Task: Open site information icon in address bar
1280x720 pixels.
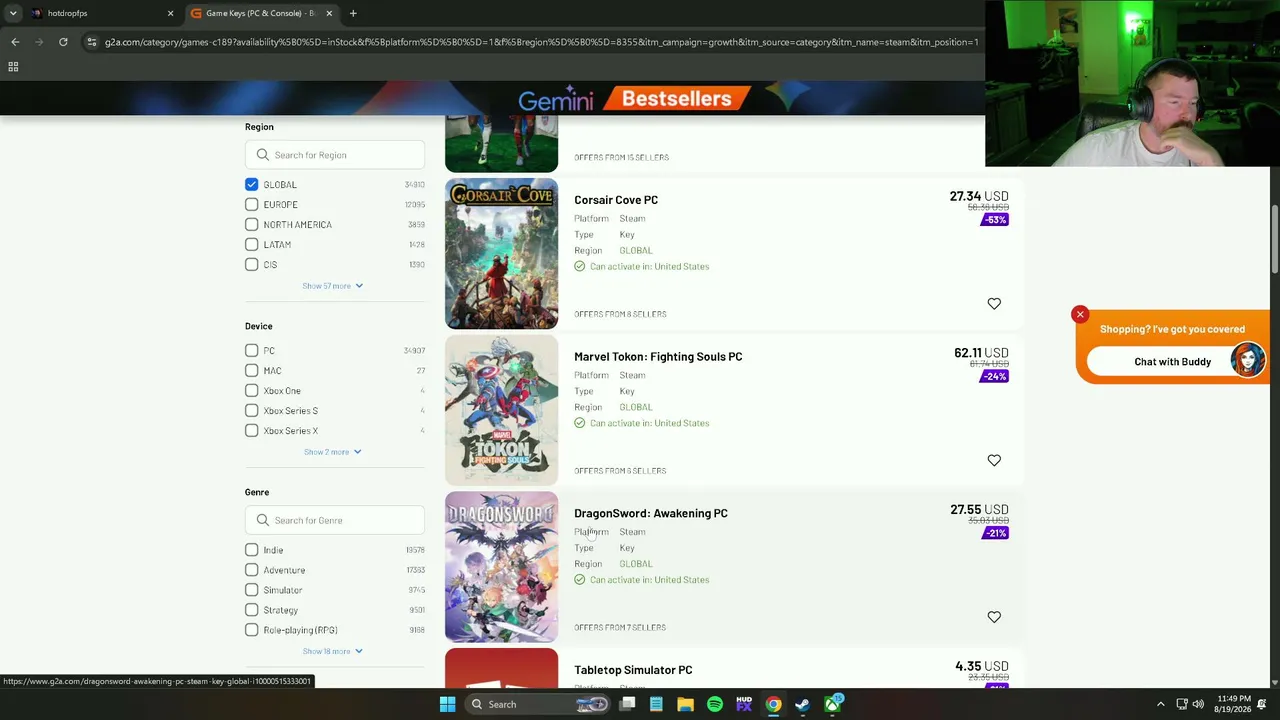Action: pyautogui.click(x=92, y=42)
